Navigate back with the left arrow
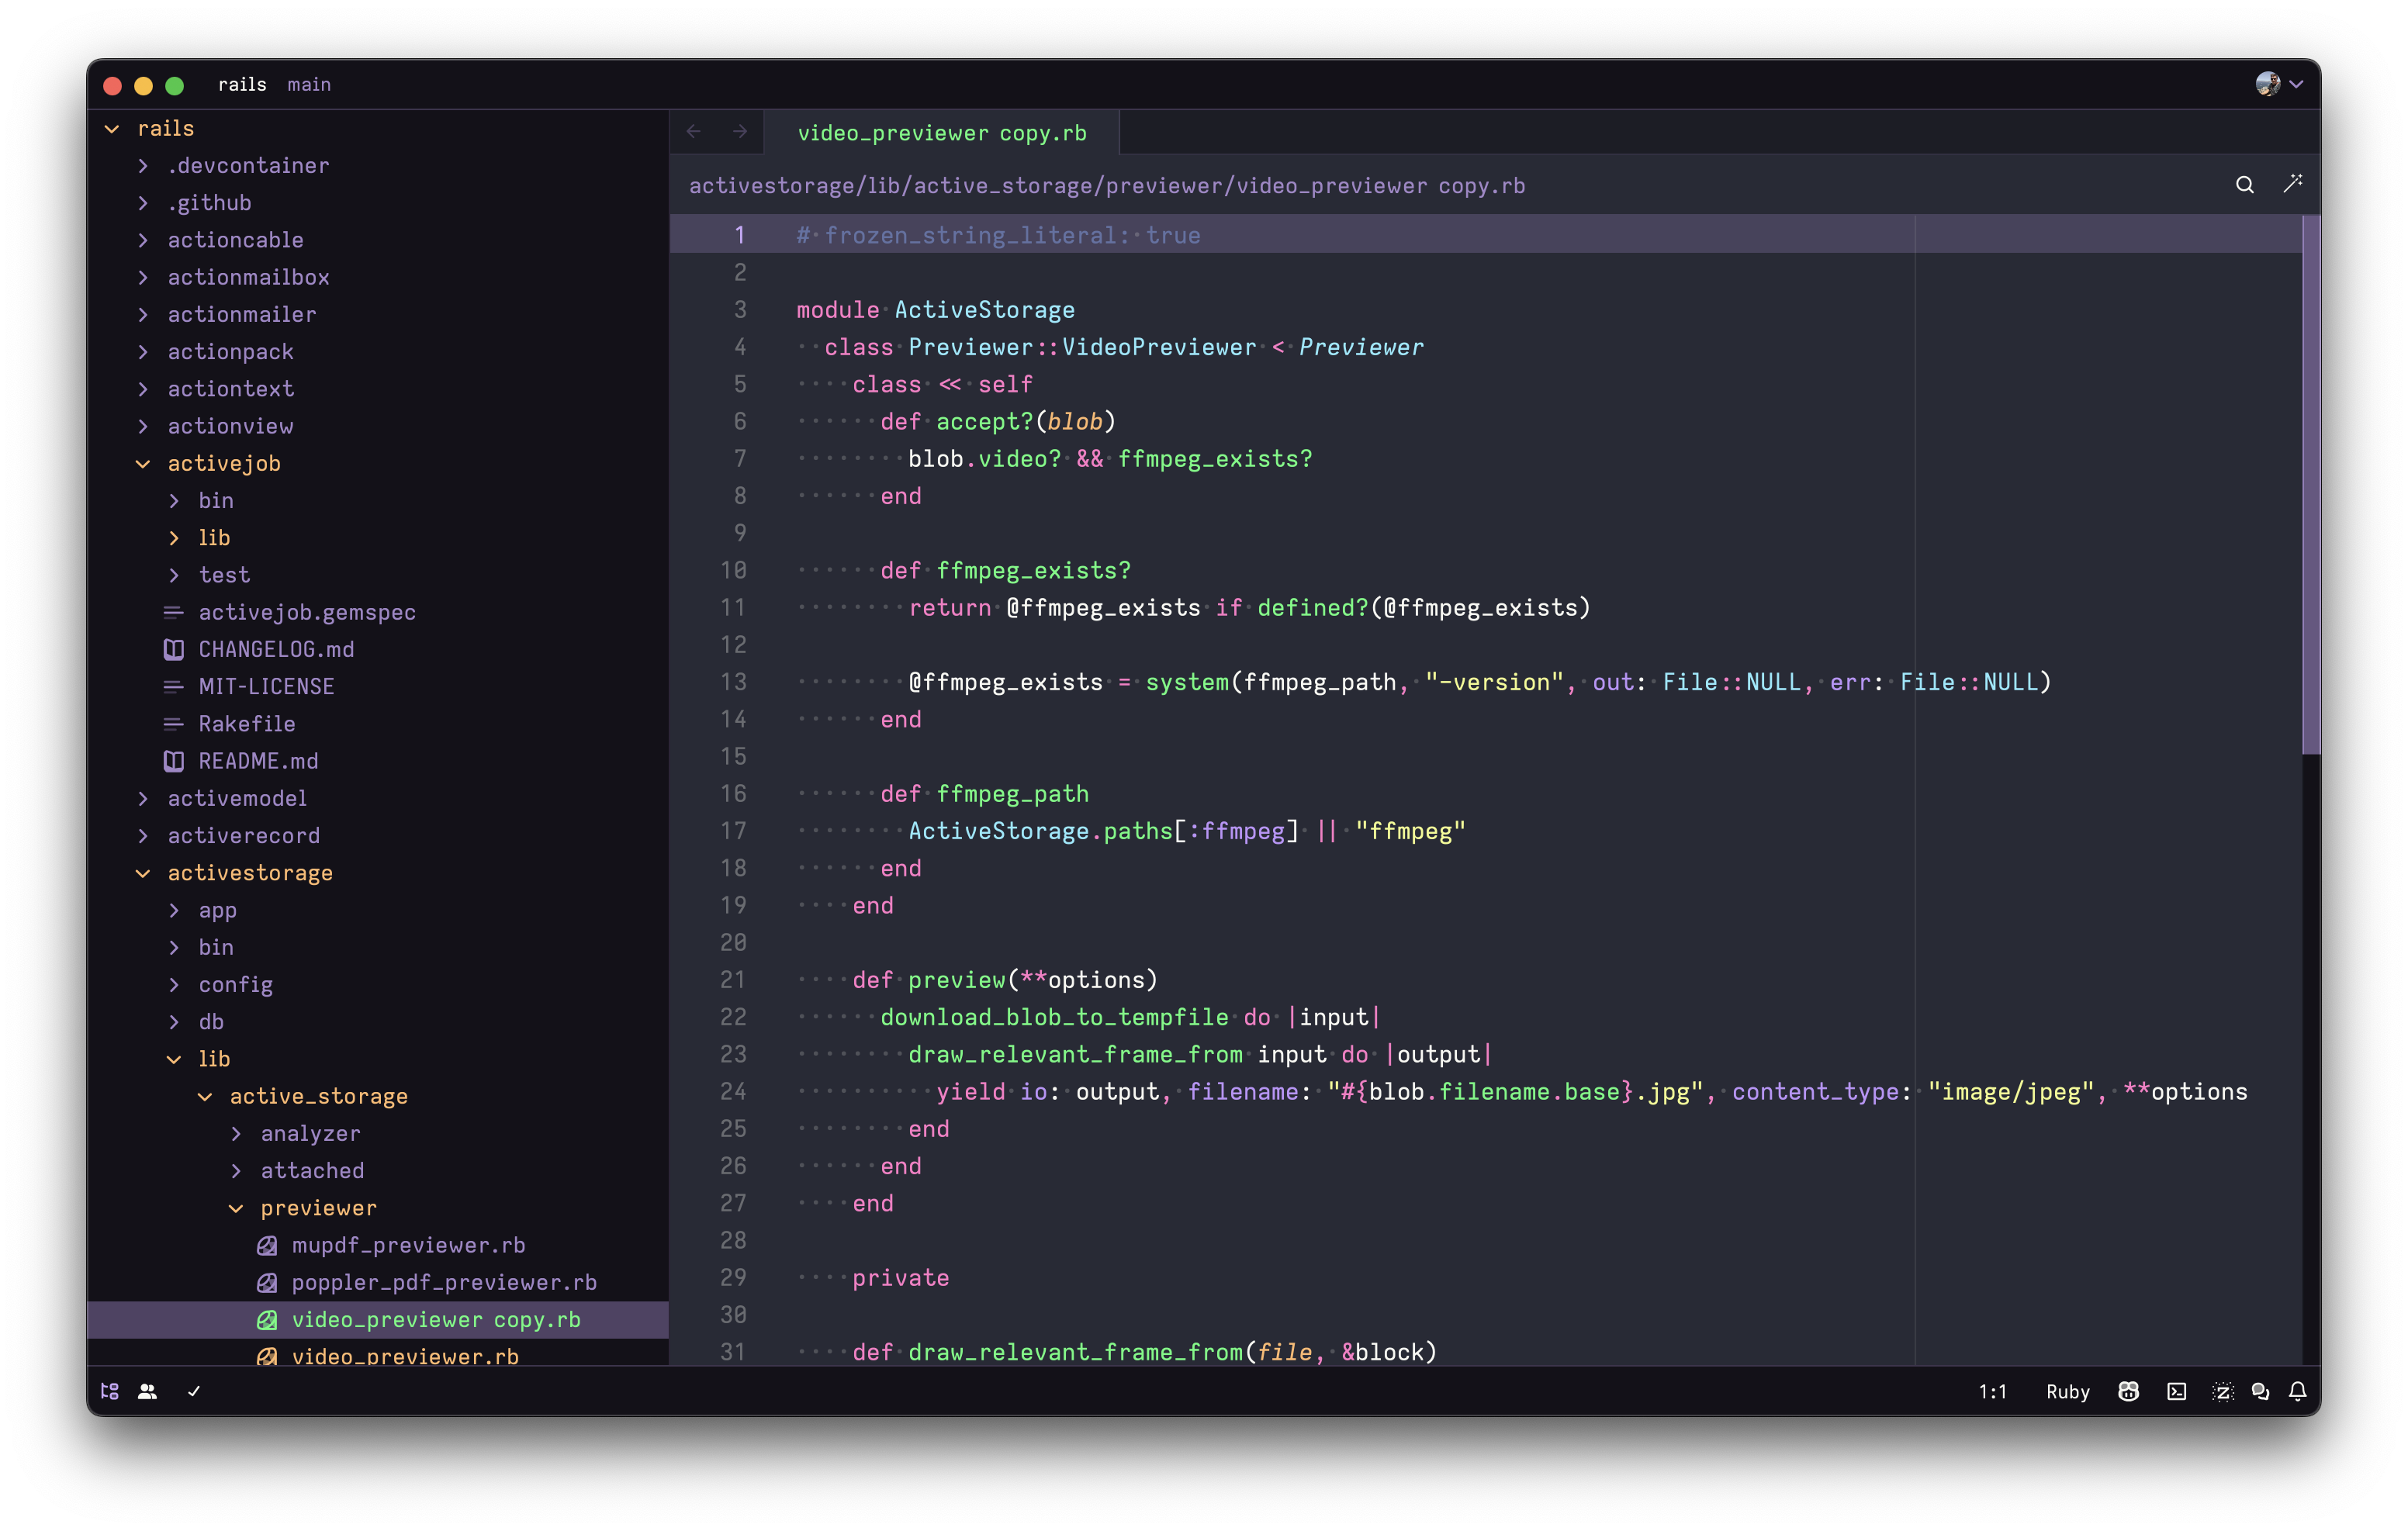Viewport: 2408px width, 1531px height. 694,132
